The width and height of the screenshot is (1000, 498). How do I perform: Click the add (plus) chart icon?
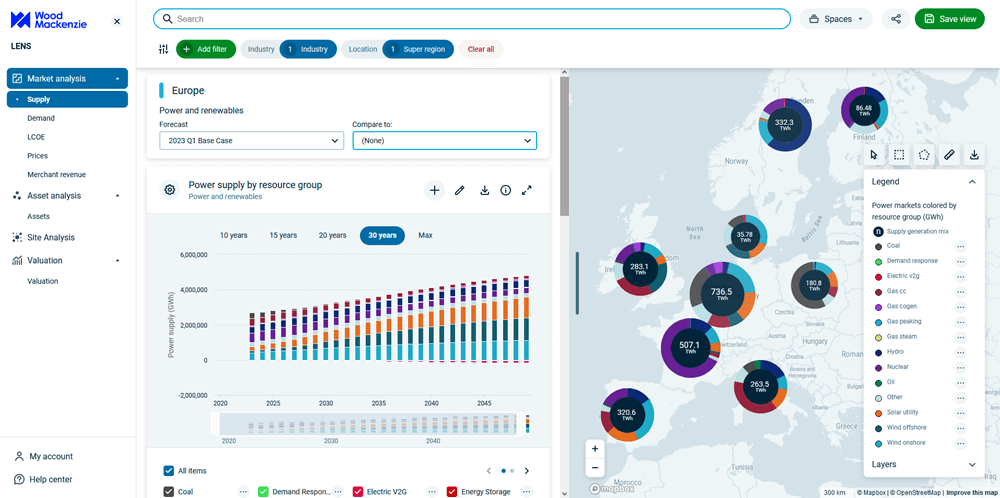(x=434, y=190)
